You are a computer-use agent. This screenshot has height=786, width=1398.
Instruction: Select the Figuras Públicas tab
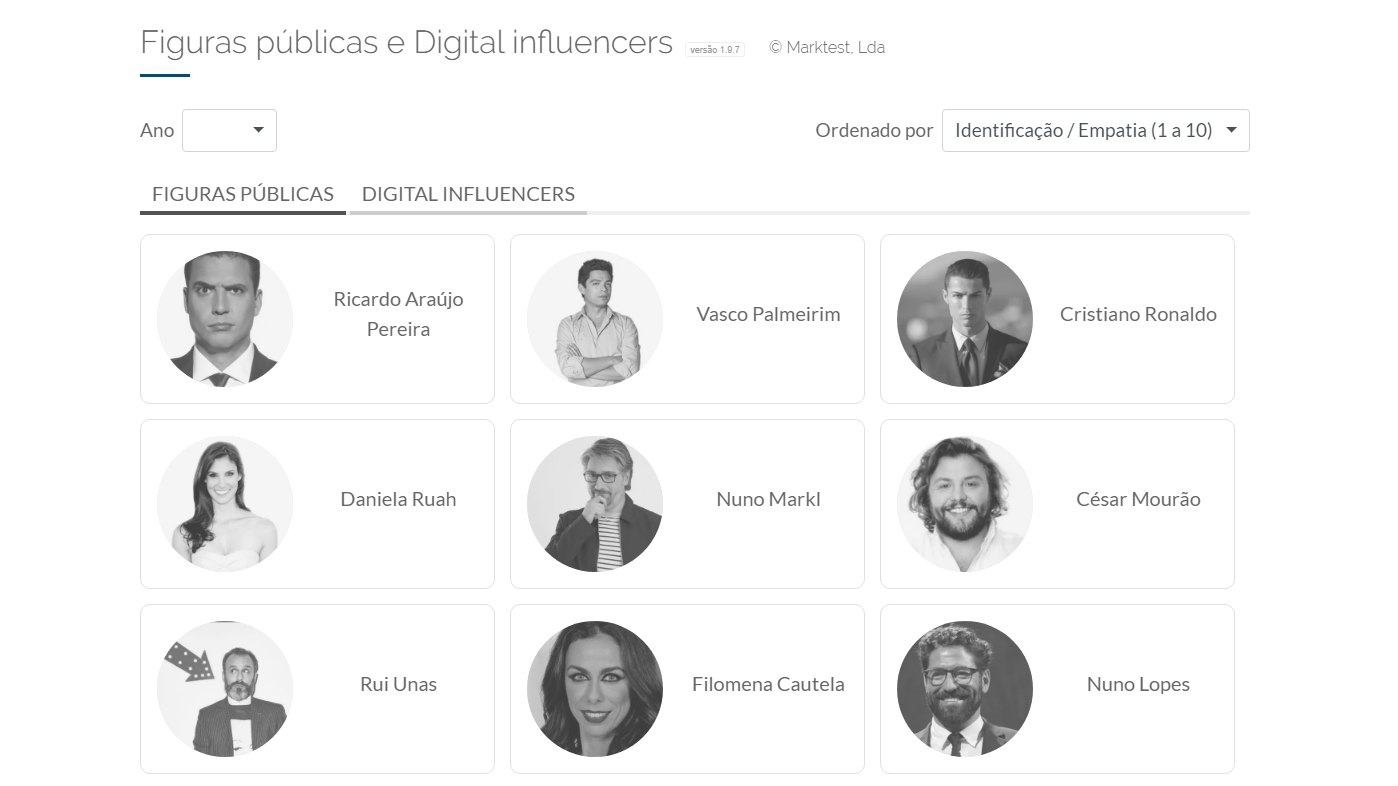243,194
